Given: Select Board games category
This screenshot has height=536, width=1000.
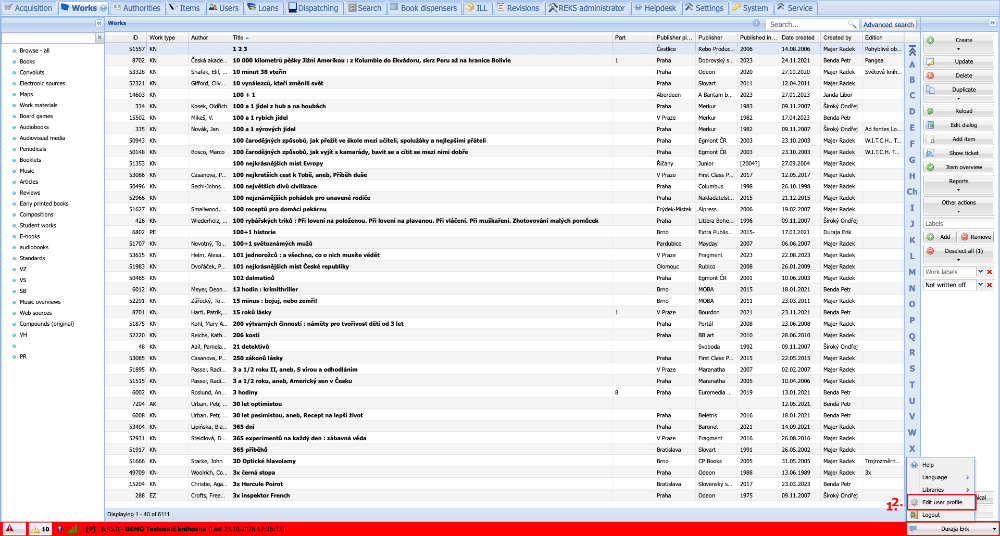Looking at the screenshot, I should [x=36, y=116].
